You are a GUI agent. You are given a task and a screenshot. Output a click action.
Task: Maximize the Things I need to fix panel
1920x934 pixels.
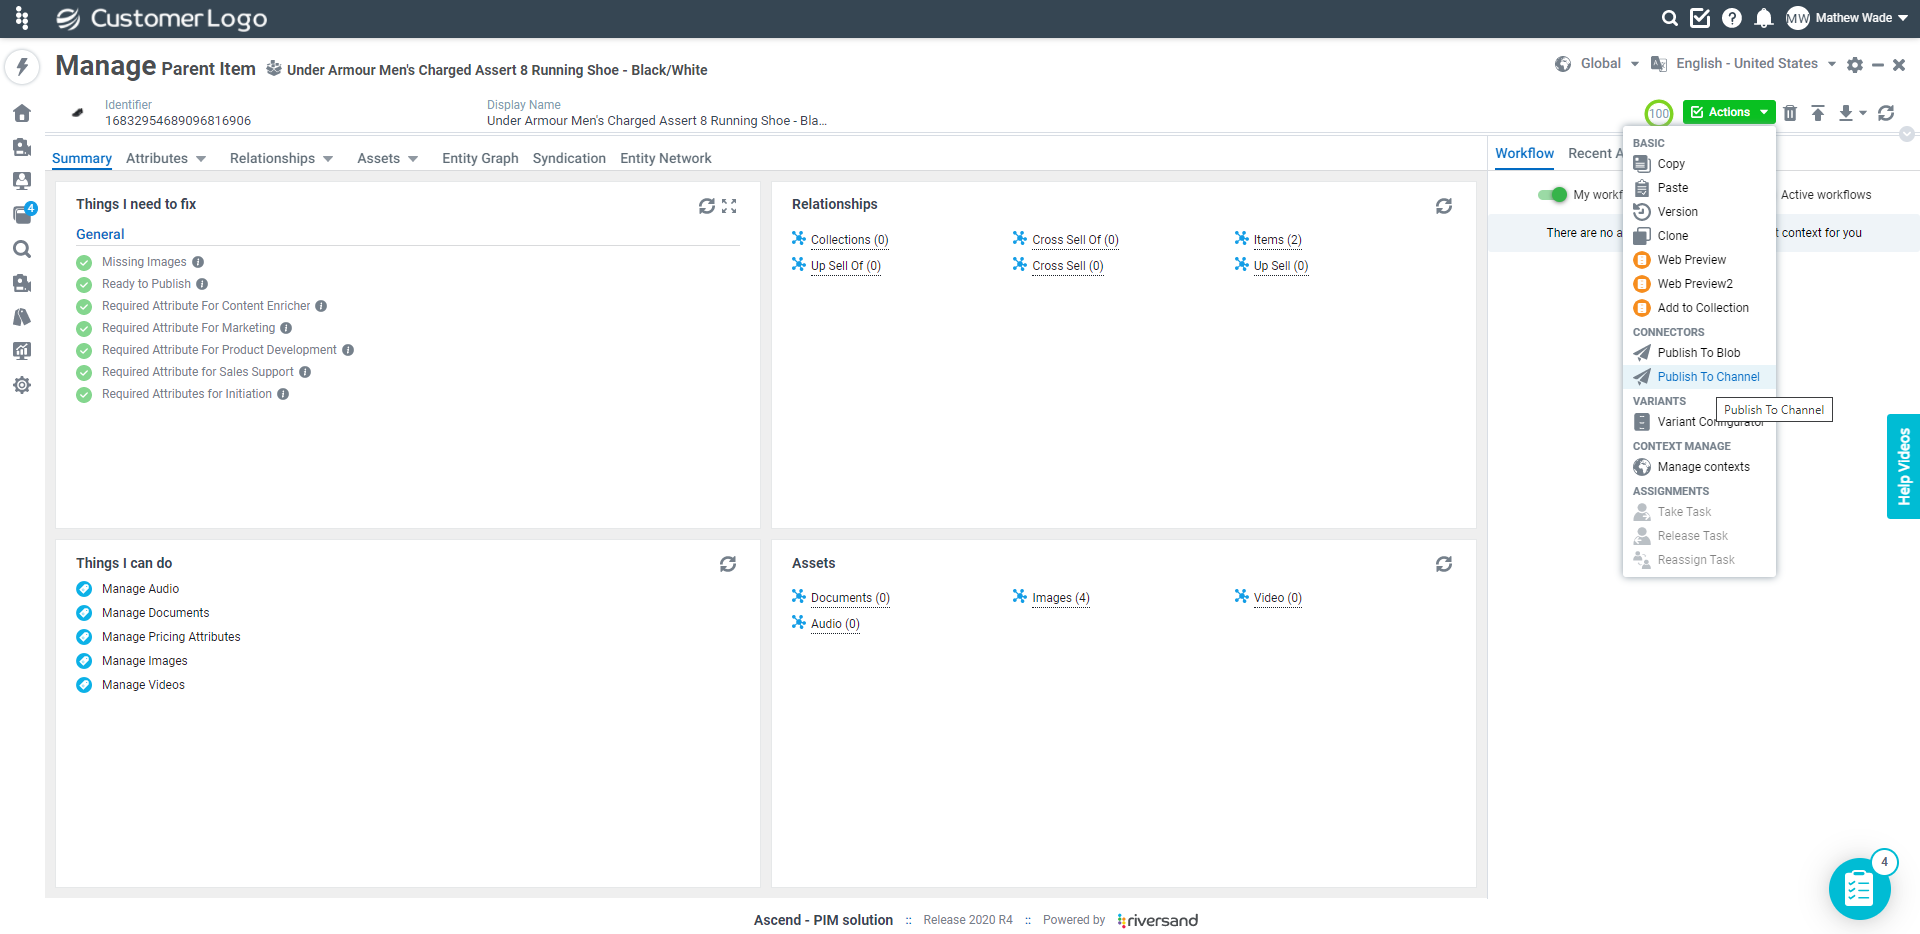coord(729,206)
